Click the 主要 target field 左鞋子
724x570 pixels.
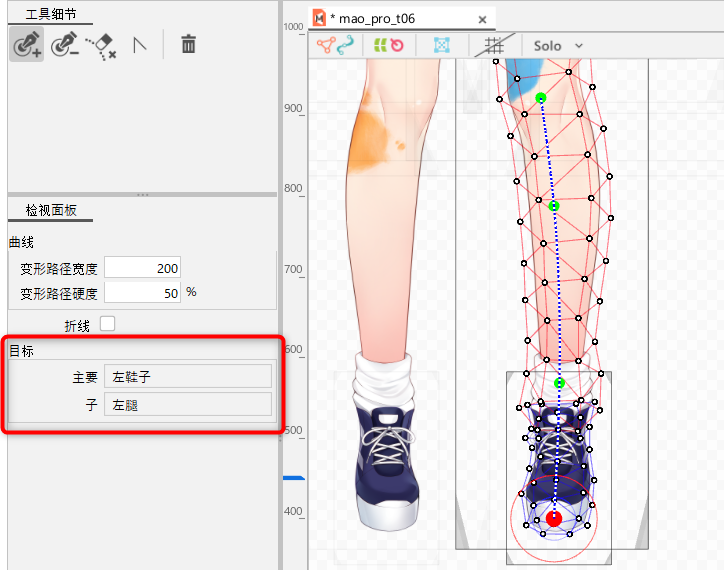(188, 377)
